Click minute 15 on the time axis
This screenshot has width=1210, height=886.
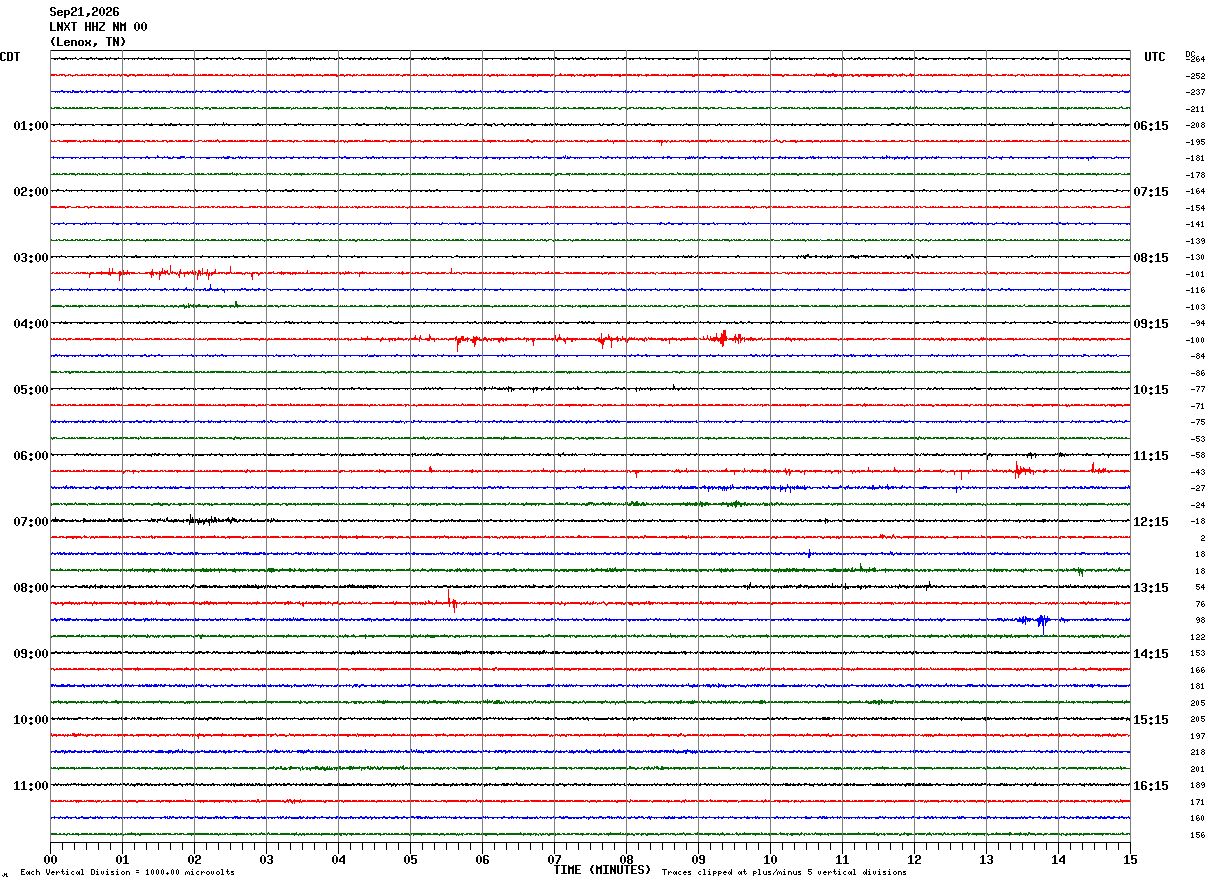pos(1130,860)
